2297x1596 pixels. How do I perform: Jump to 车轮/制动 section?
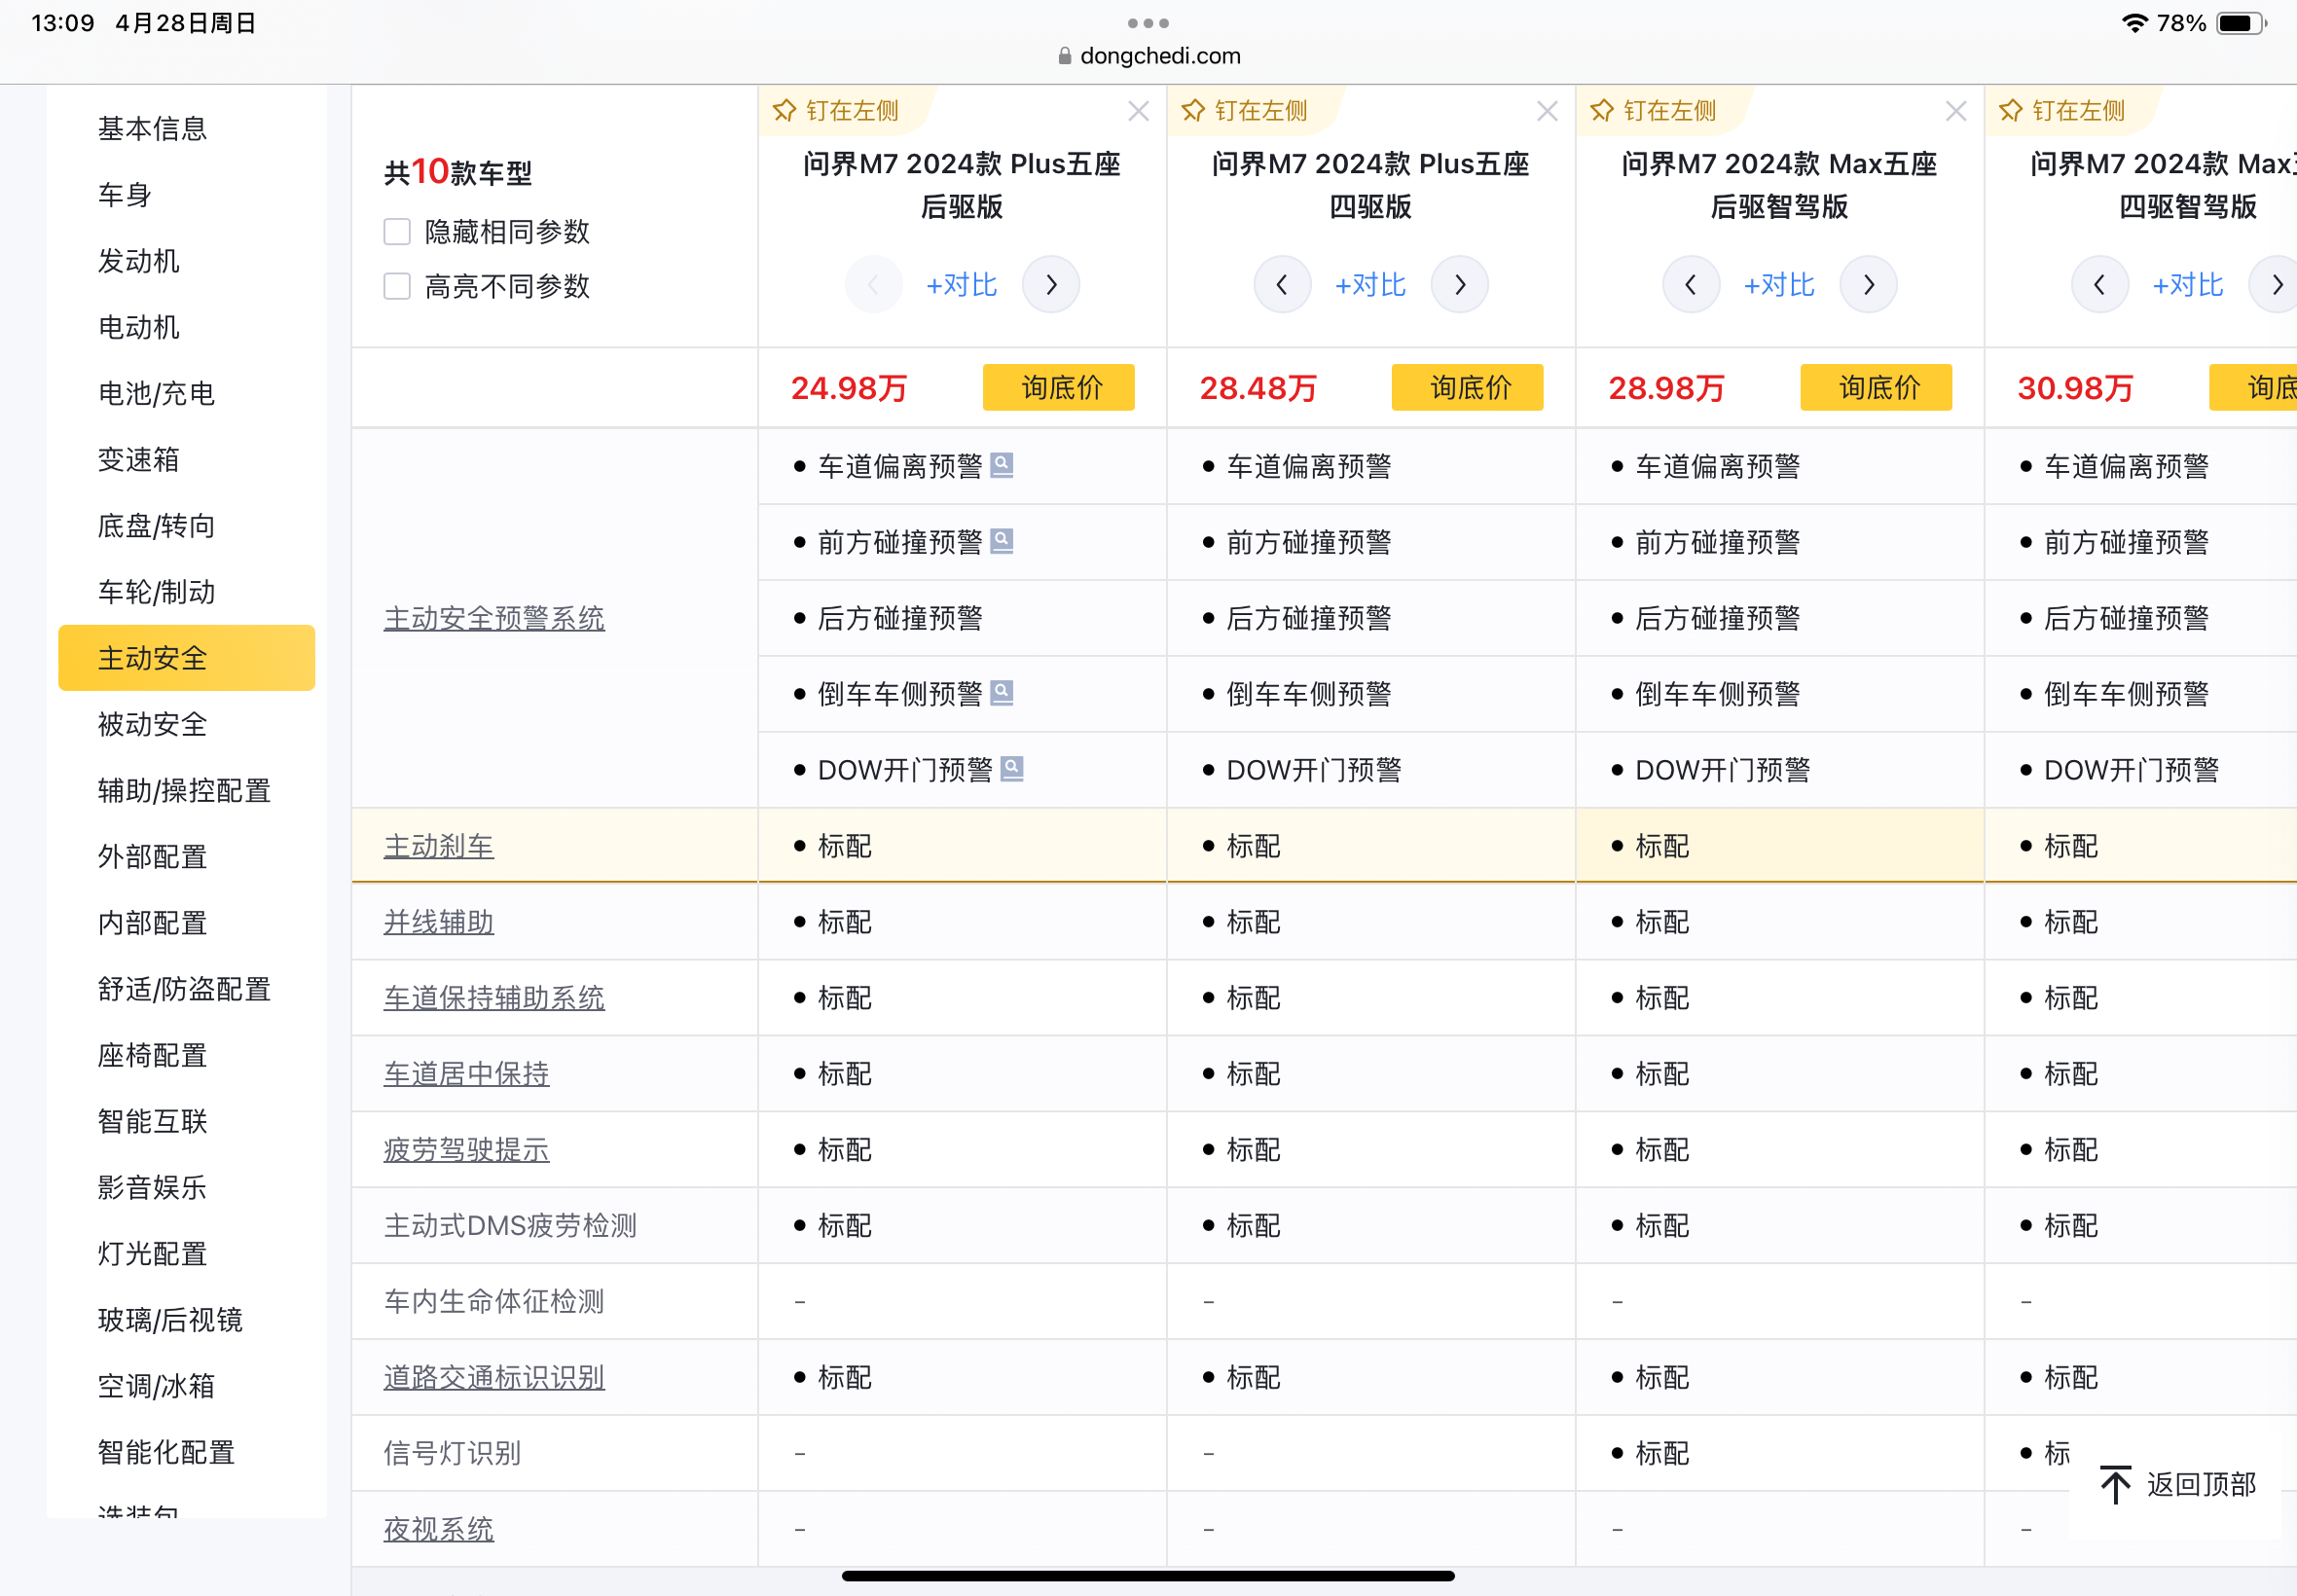point(156,592)
